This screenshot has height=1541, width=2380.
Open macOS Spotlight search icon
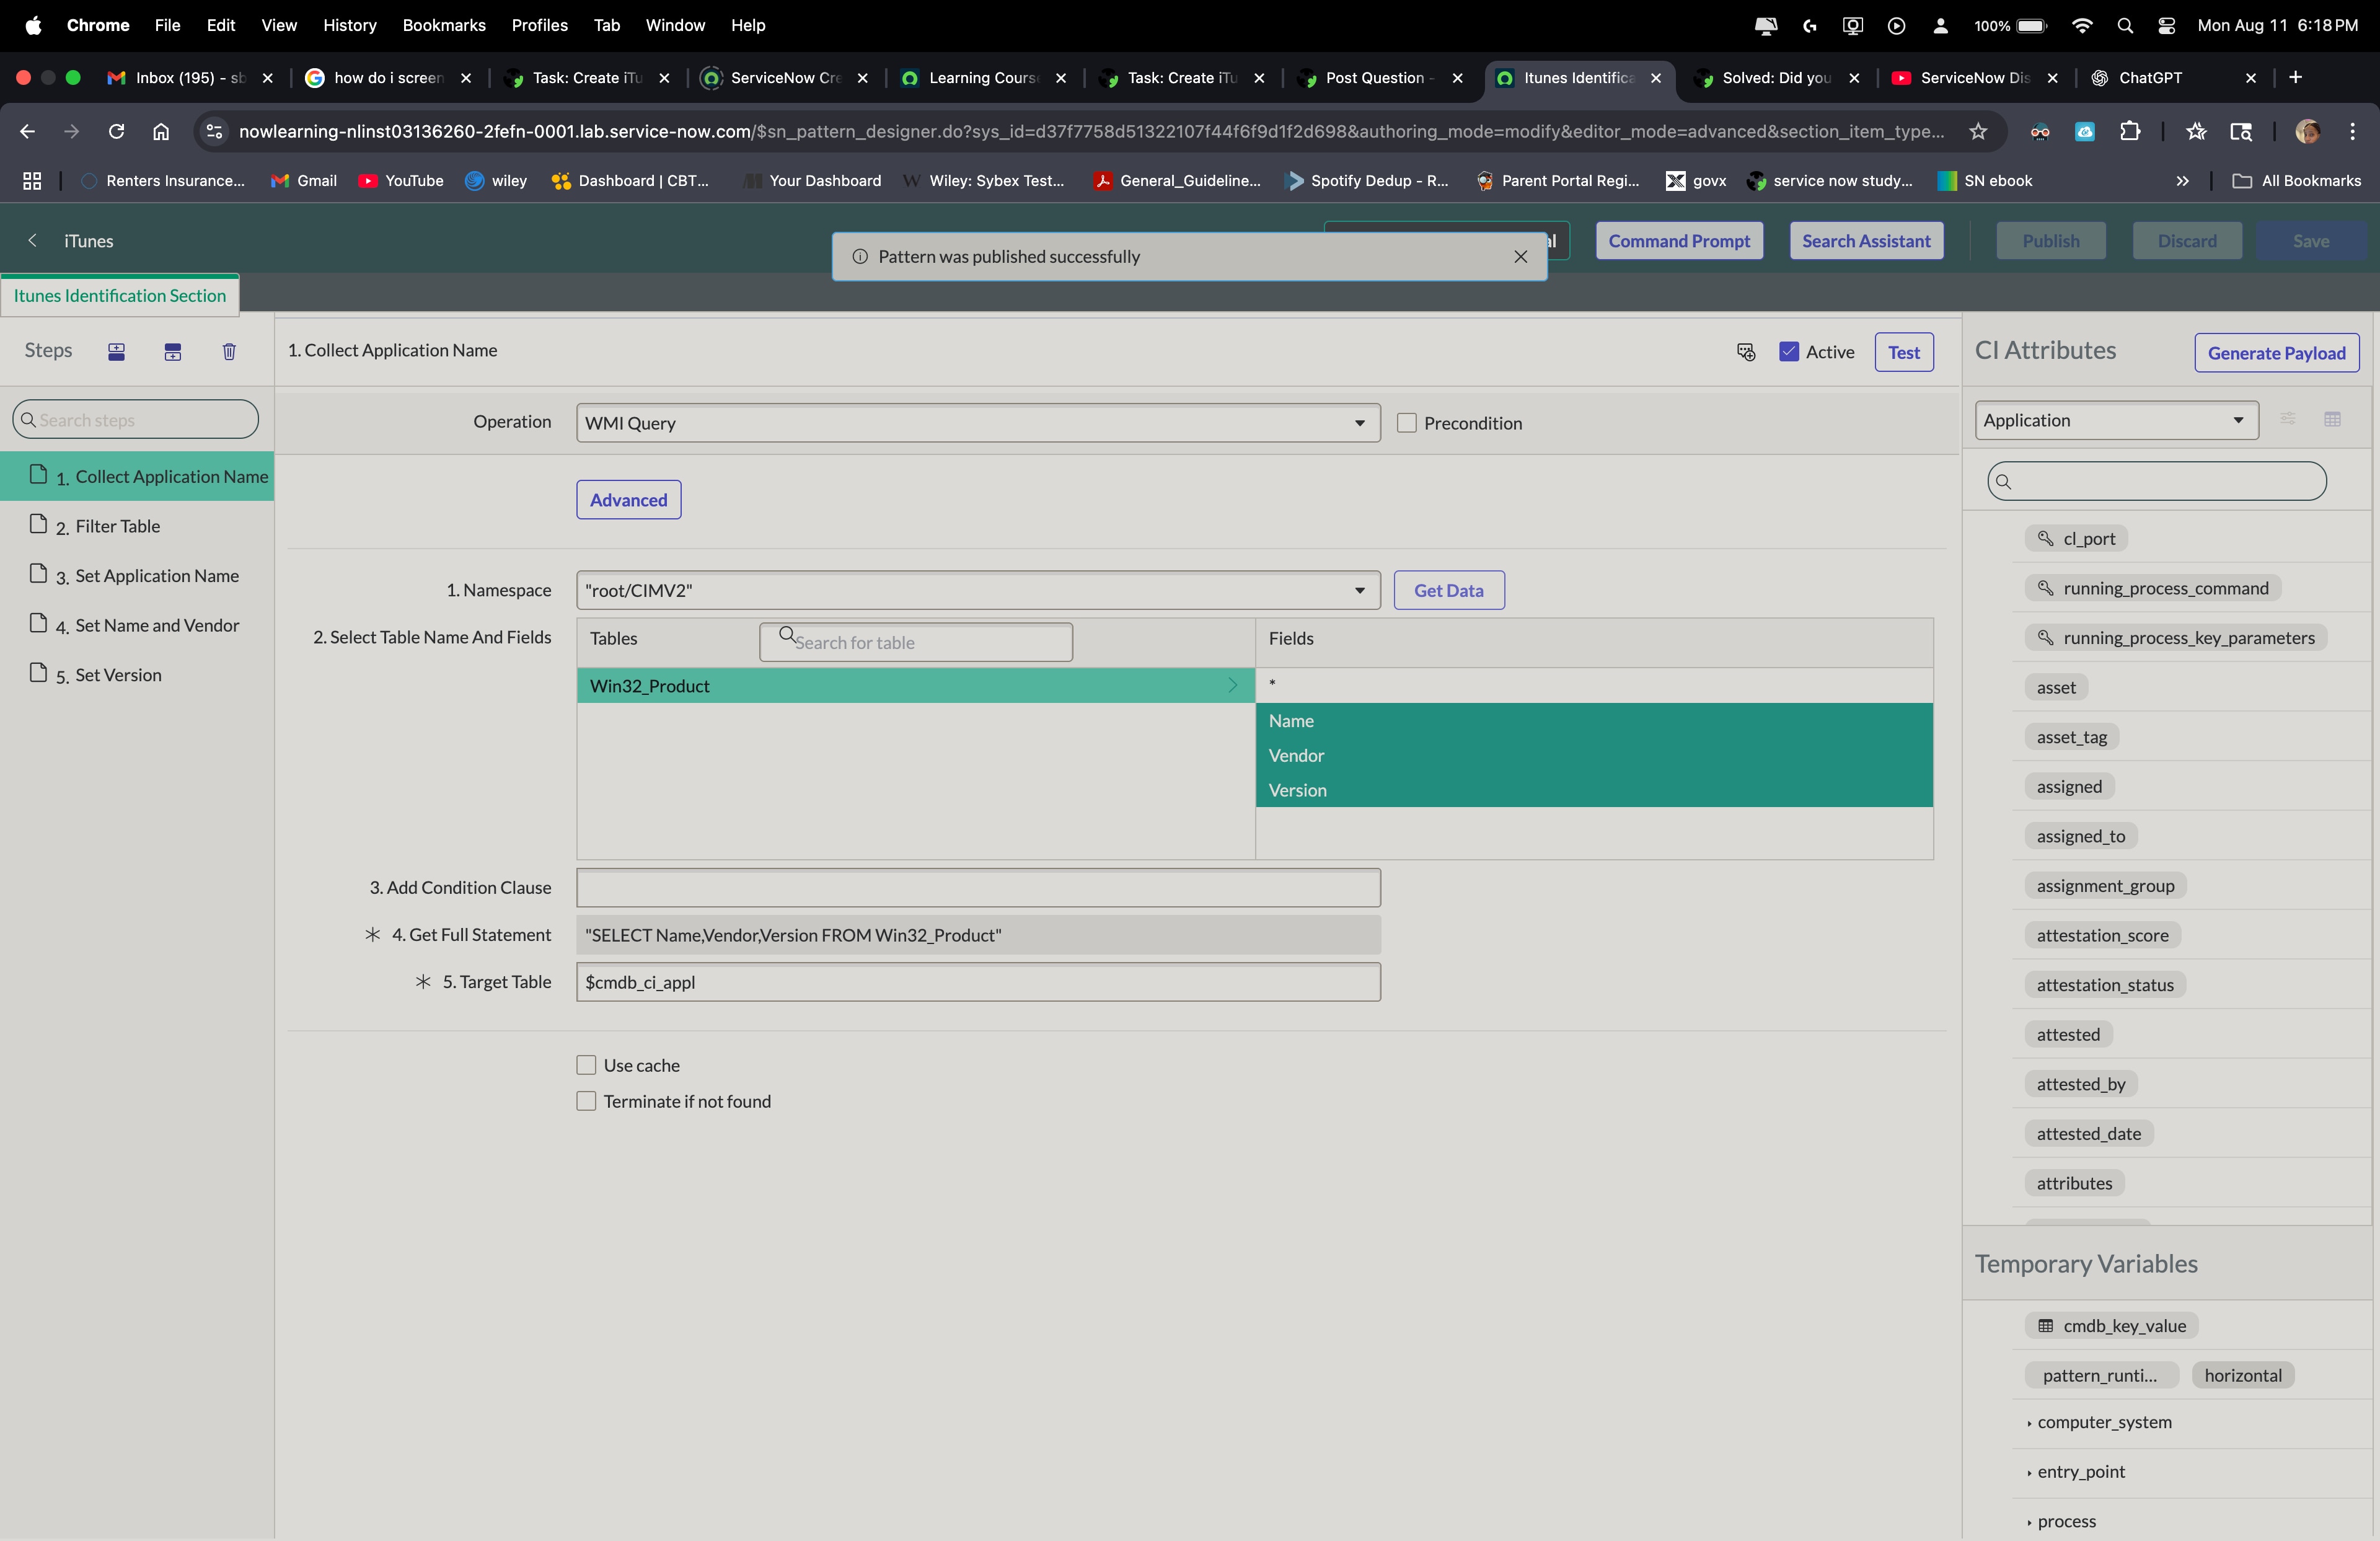(2125, 26)
